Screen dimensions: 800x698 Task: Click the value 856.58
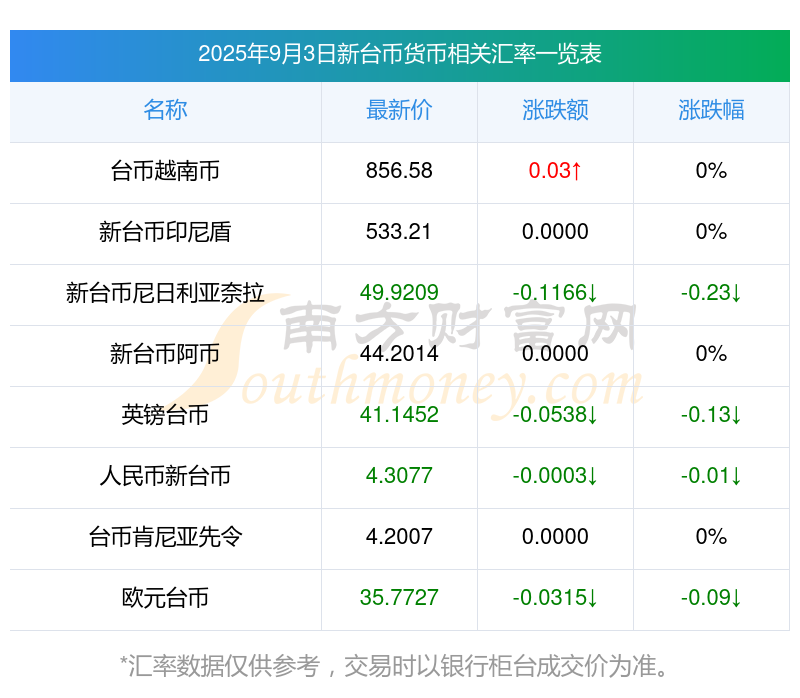coord(399,170)
